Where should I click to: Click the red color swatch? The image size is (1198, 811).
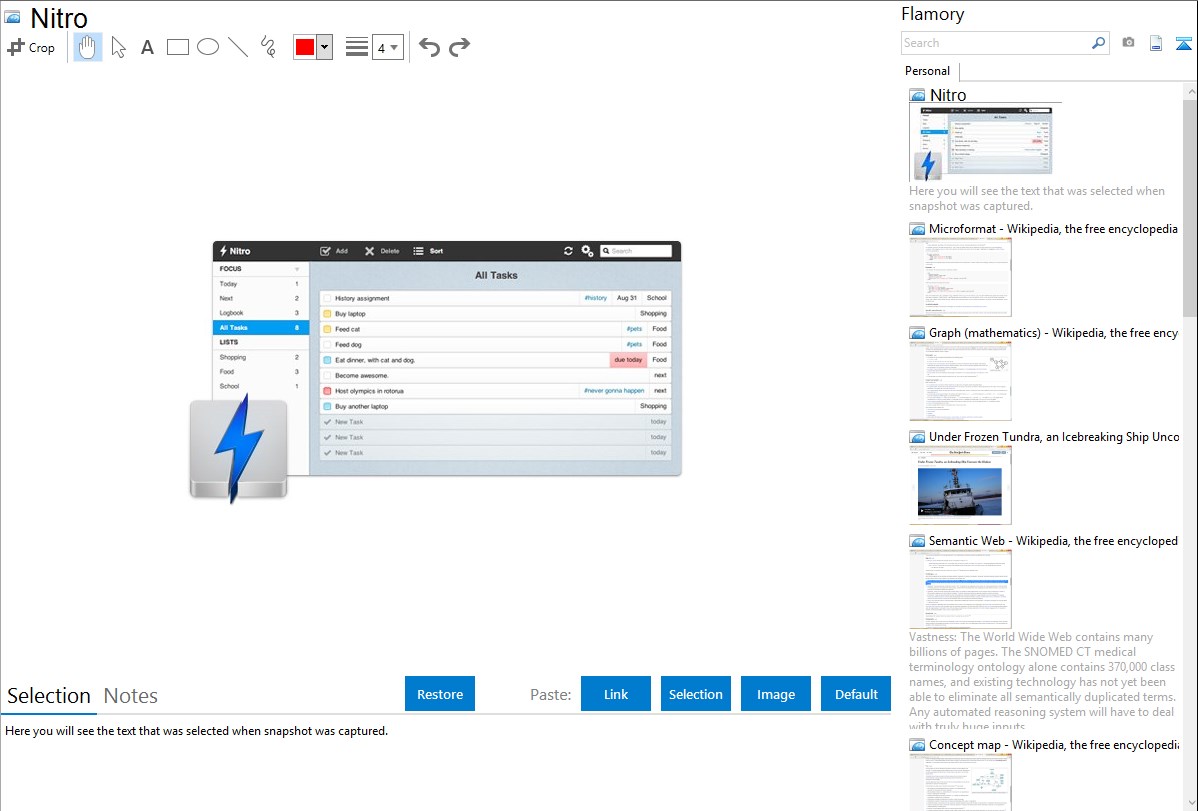click(305, 47)
